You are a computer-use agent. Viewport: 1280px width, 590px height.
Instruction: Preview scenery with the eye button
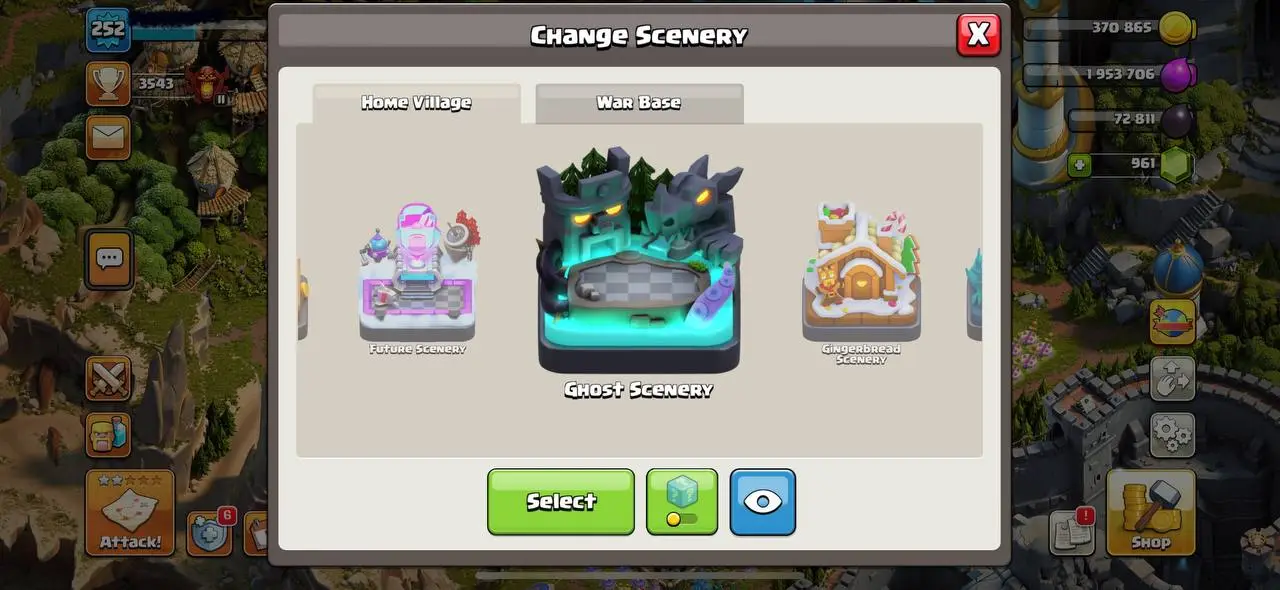763,501
